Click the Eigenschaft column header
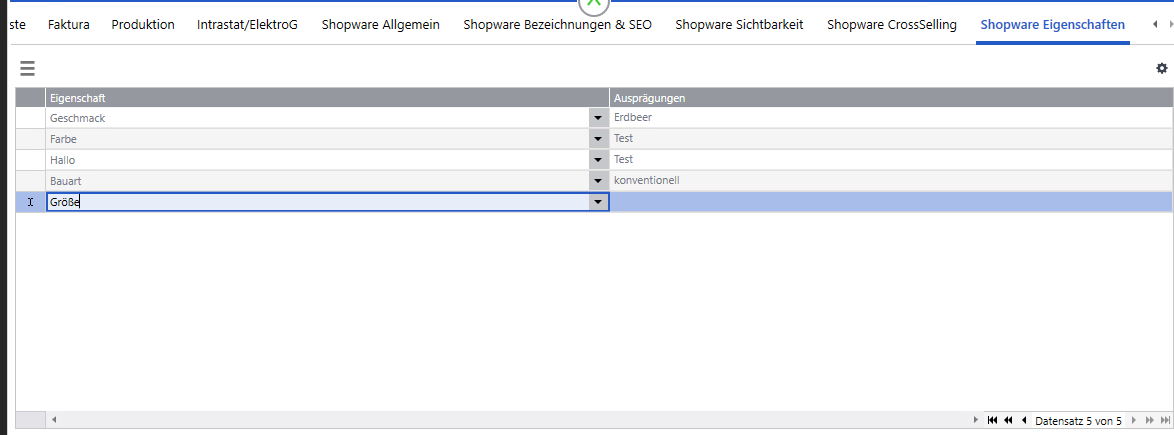The width and height of the screenshot is (1174, 435). (x=327, y=98)
